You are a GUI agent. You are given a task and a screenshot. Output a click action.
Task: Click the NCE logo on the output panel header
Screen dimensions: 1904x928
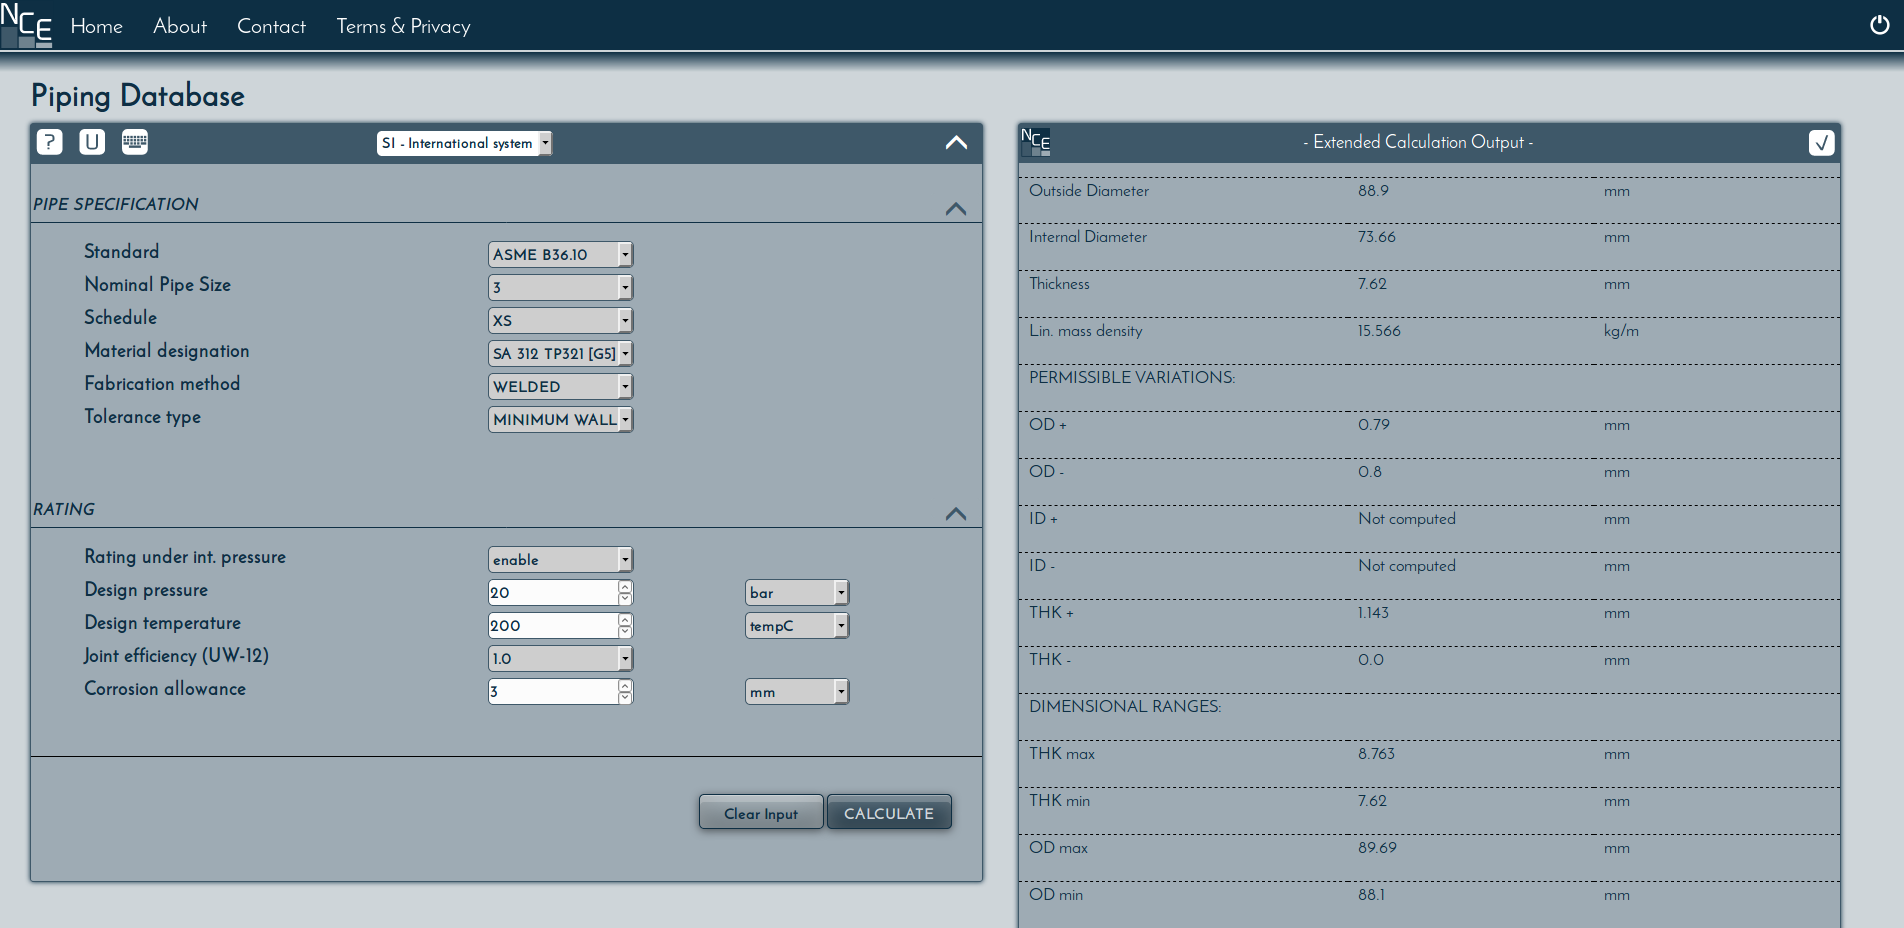click(1036, 142)
